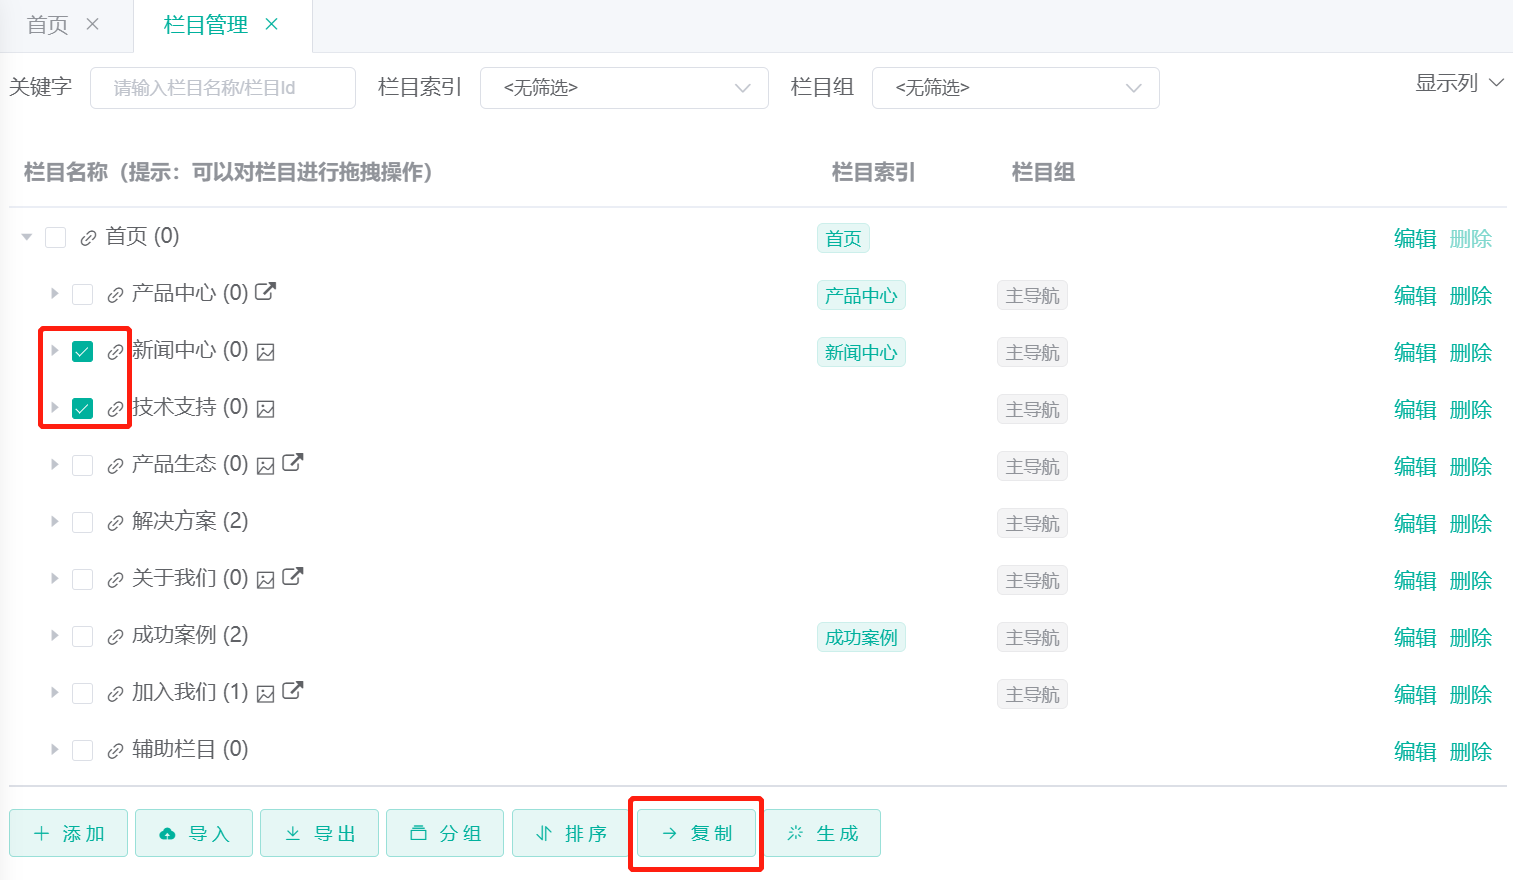The image size is (1513, 880).
Task: Click external link icon beside 产品生态
Action: 292,463
